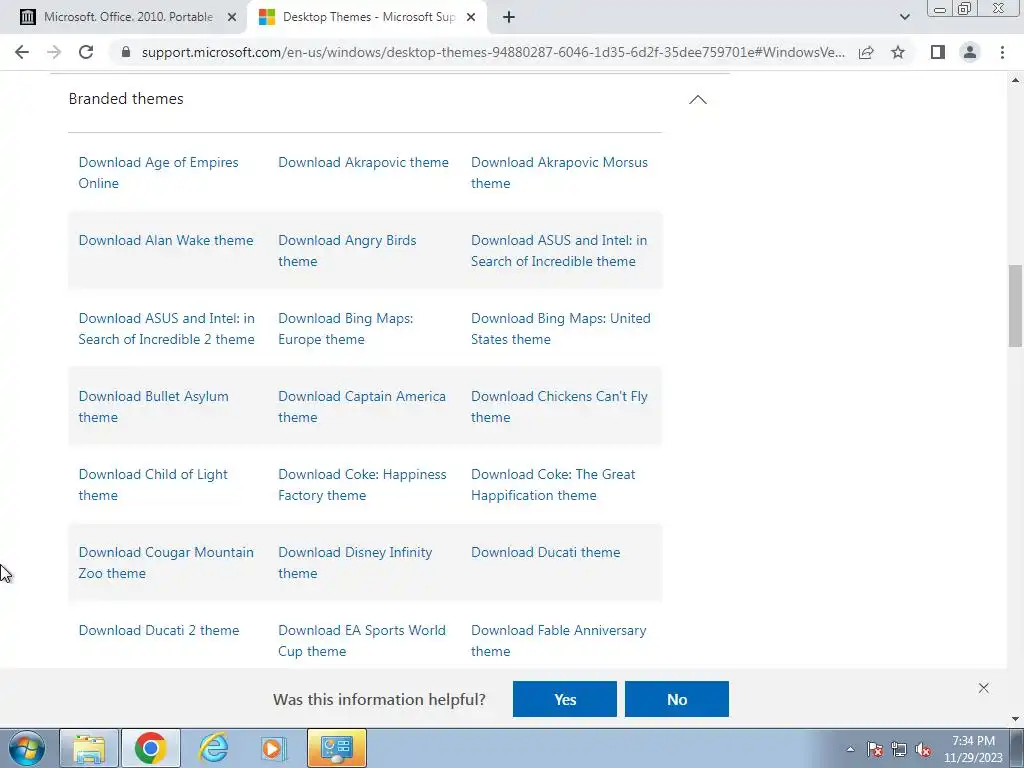Open the Chrome side panel

coord(938,52)
